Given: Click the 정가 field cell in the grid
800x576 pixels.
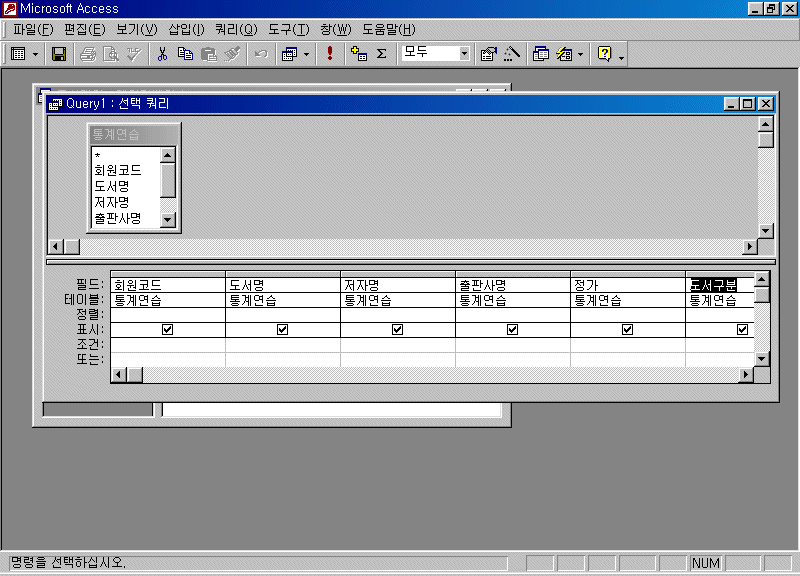Looking at the screenshot, I should pyautogui.click(x=628, y=285).
